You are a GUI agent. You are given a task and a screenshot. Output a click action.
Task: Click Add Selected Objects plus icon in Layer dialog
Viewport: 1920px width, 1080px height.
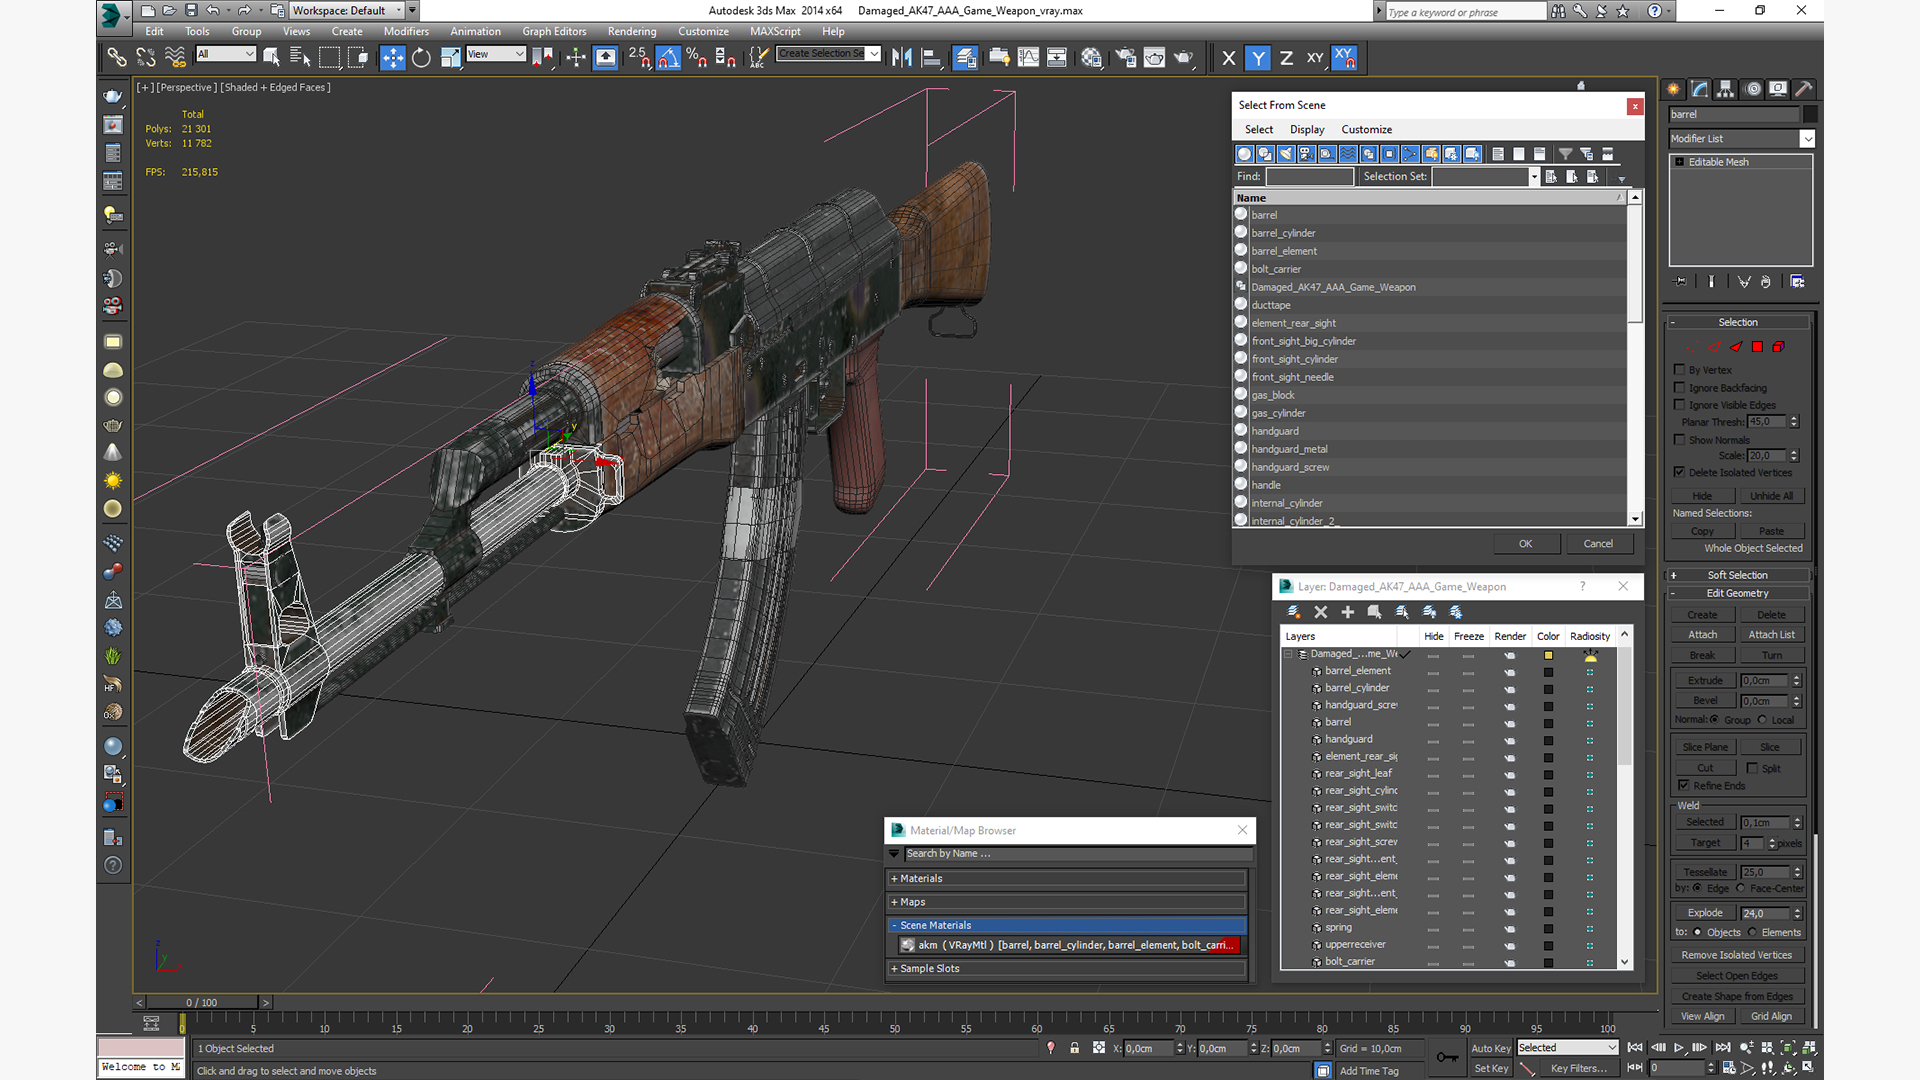(x=1347, y=612)
